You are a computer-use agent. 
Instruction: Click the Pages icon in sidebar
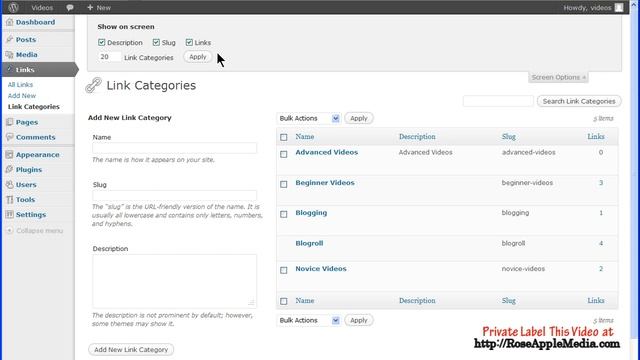pos(9,122)
